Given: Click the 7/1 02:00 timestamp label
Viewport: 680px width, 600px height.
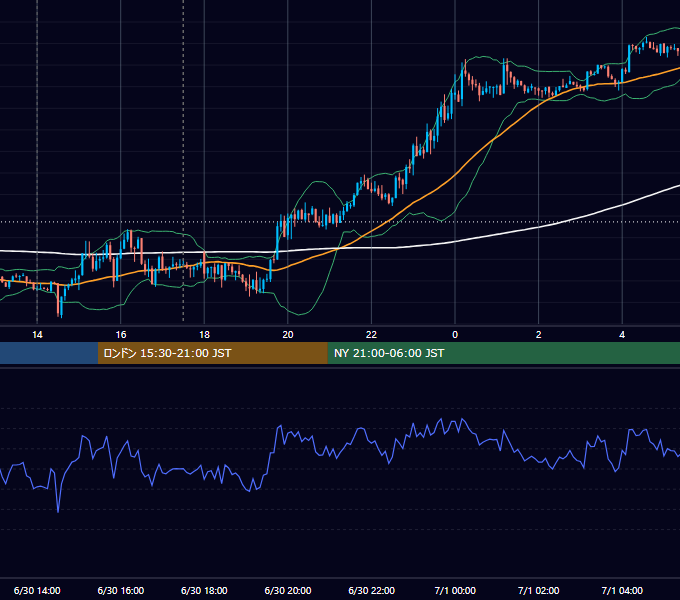Looking at the screenshot, I should click(x=538, y=590).
